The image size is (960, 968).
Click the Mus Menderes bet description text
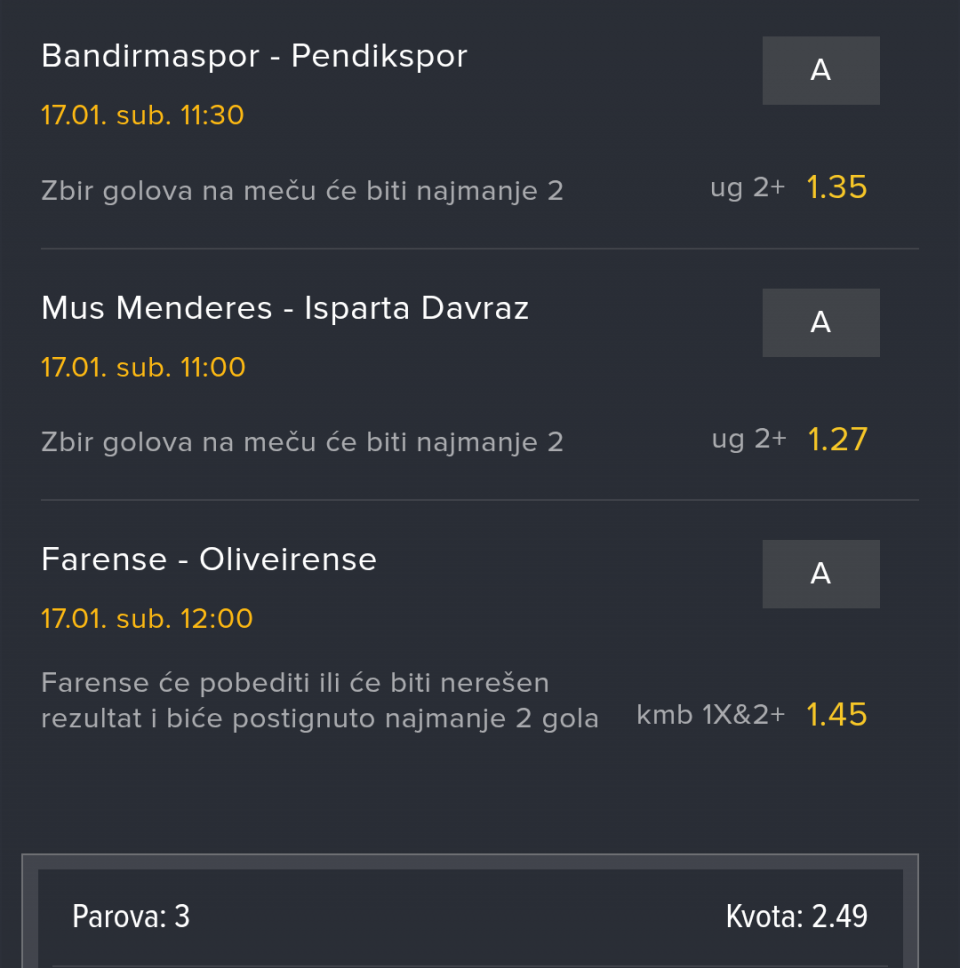[302, 442]
